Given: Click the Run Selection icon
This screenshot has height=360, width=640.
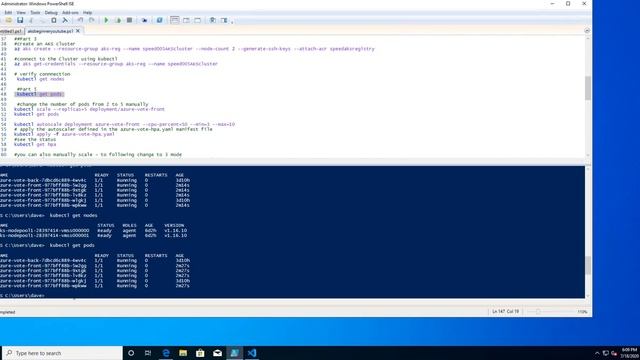Looking at the screenshot, I should pyautogui.click(x=118, y=20).
